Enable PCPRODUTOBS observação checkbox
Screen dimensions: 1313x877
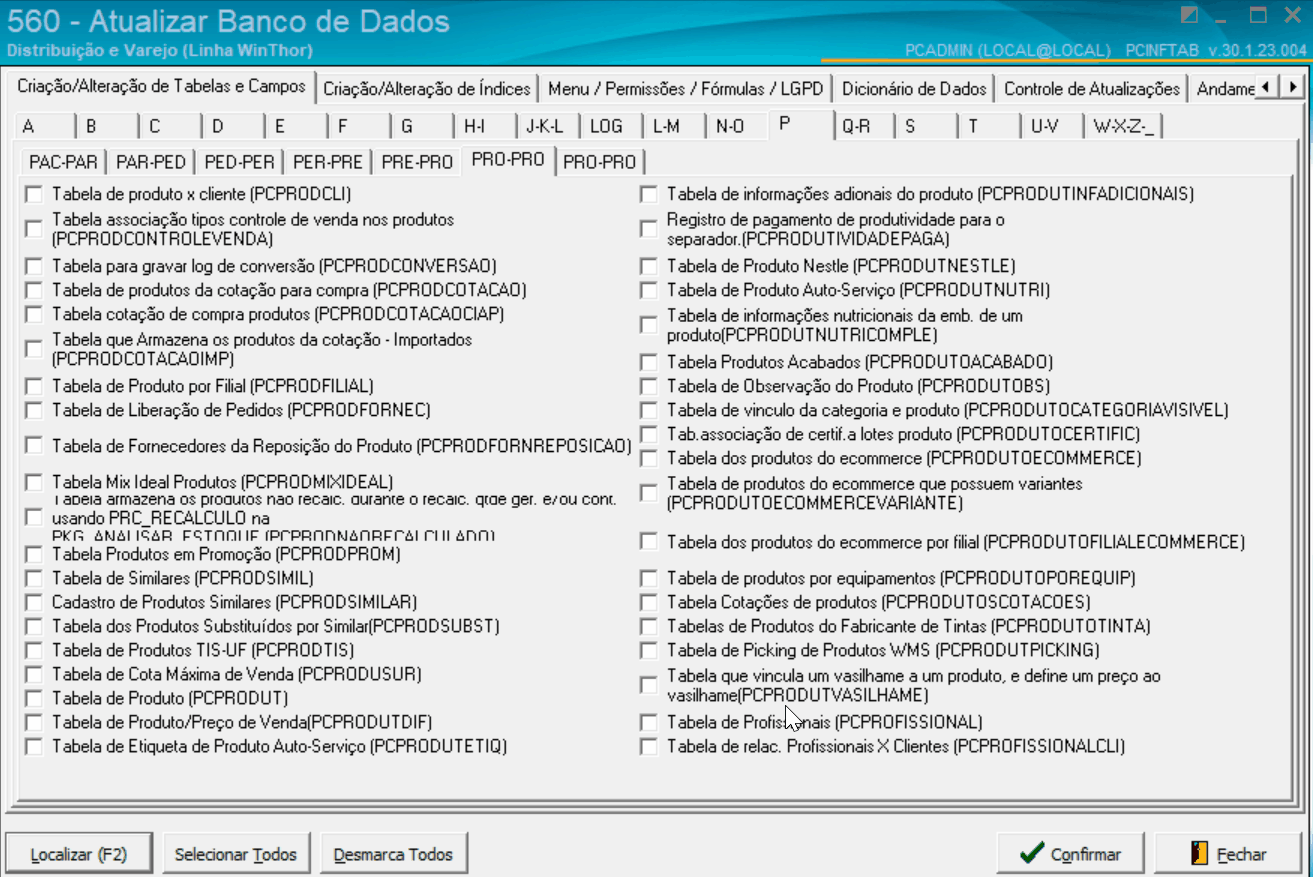coord(650,386)
